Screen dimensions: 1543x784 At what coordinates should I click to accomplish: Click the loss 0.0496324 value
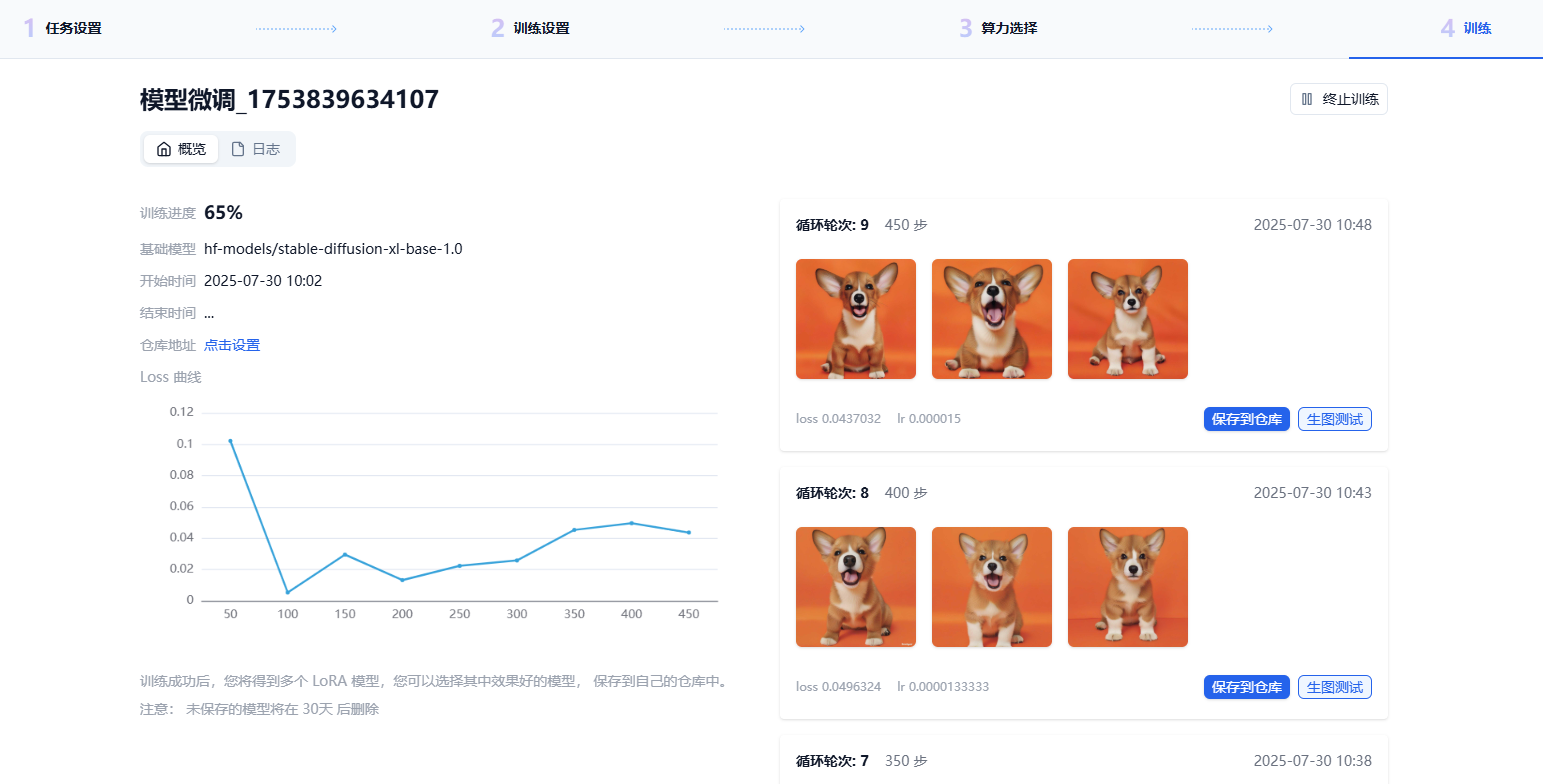838,687
